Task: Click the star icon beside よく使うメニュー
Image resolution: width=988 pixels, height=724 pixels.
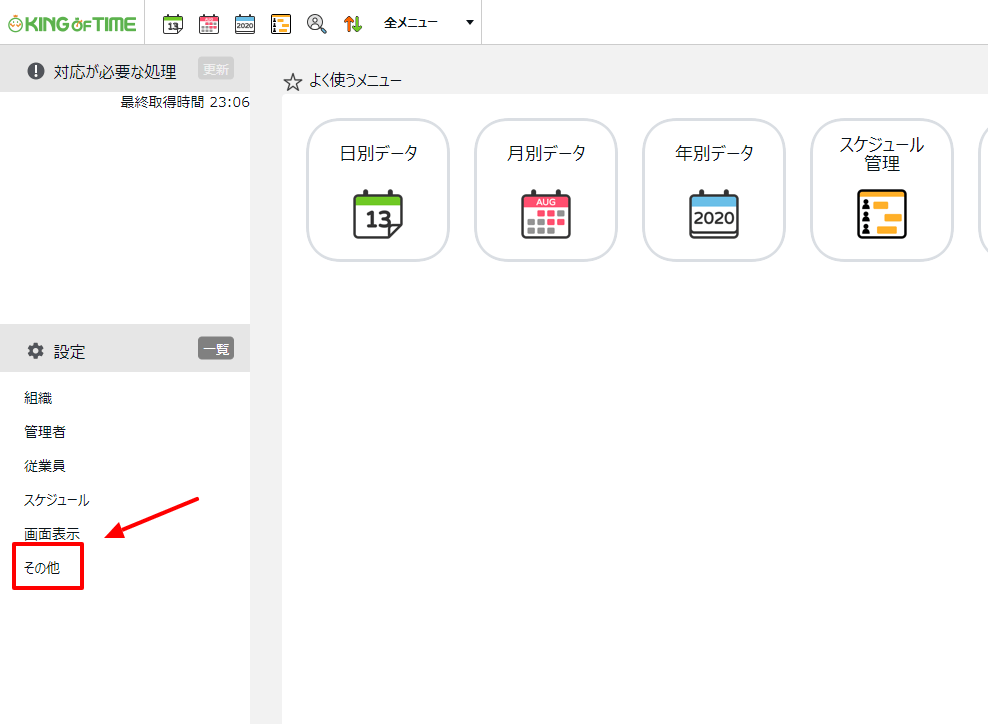Action: click(x=292, y=82)
